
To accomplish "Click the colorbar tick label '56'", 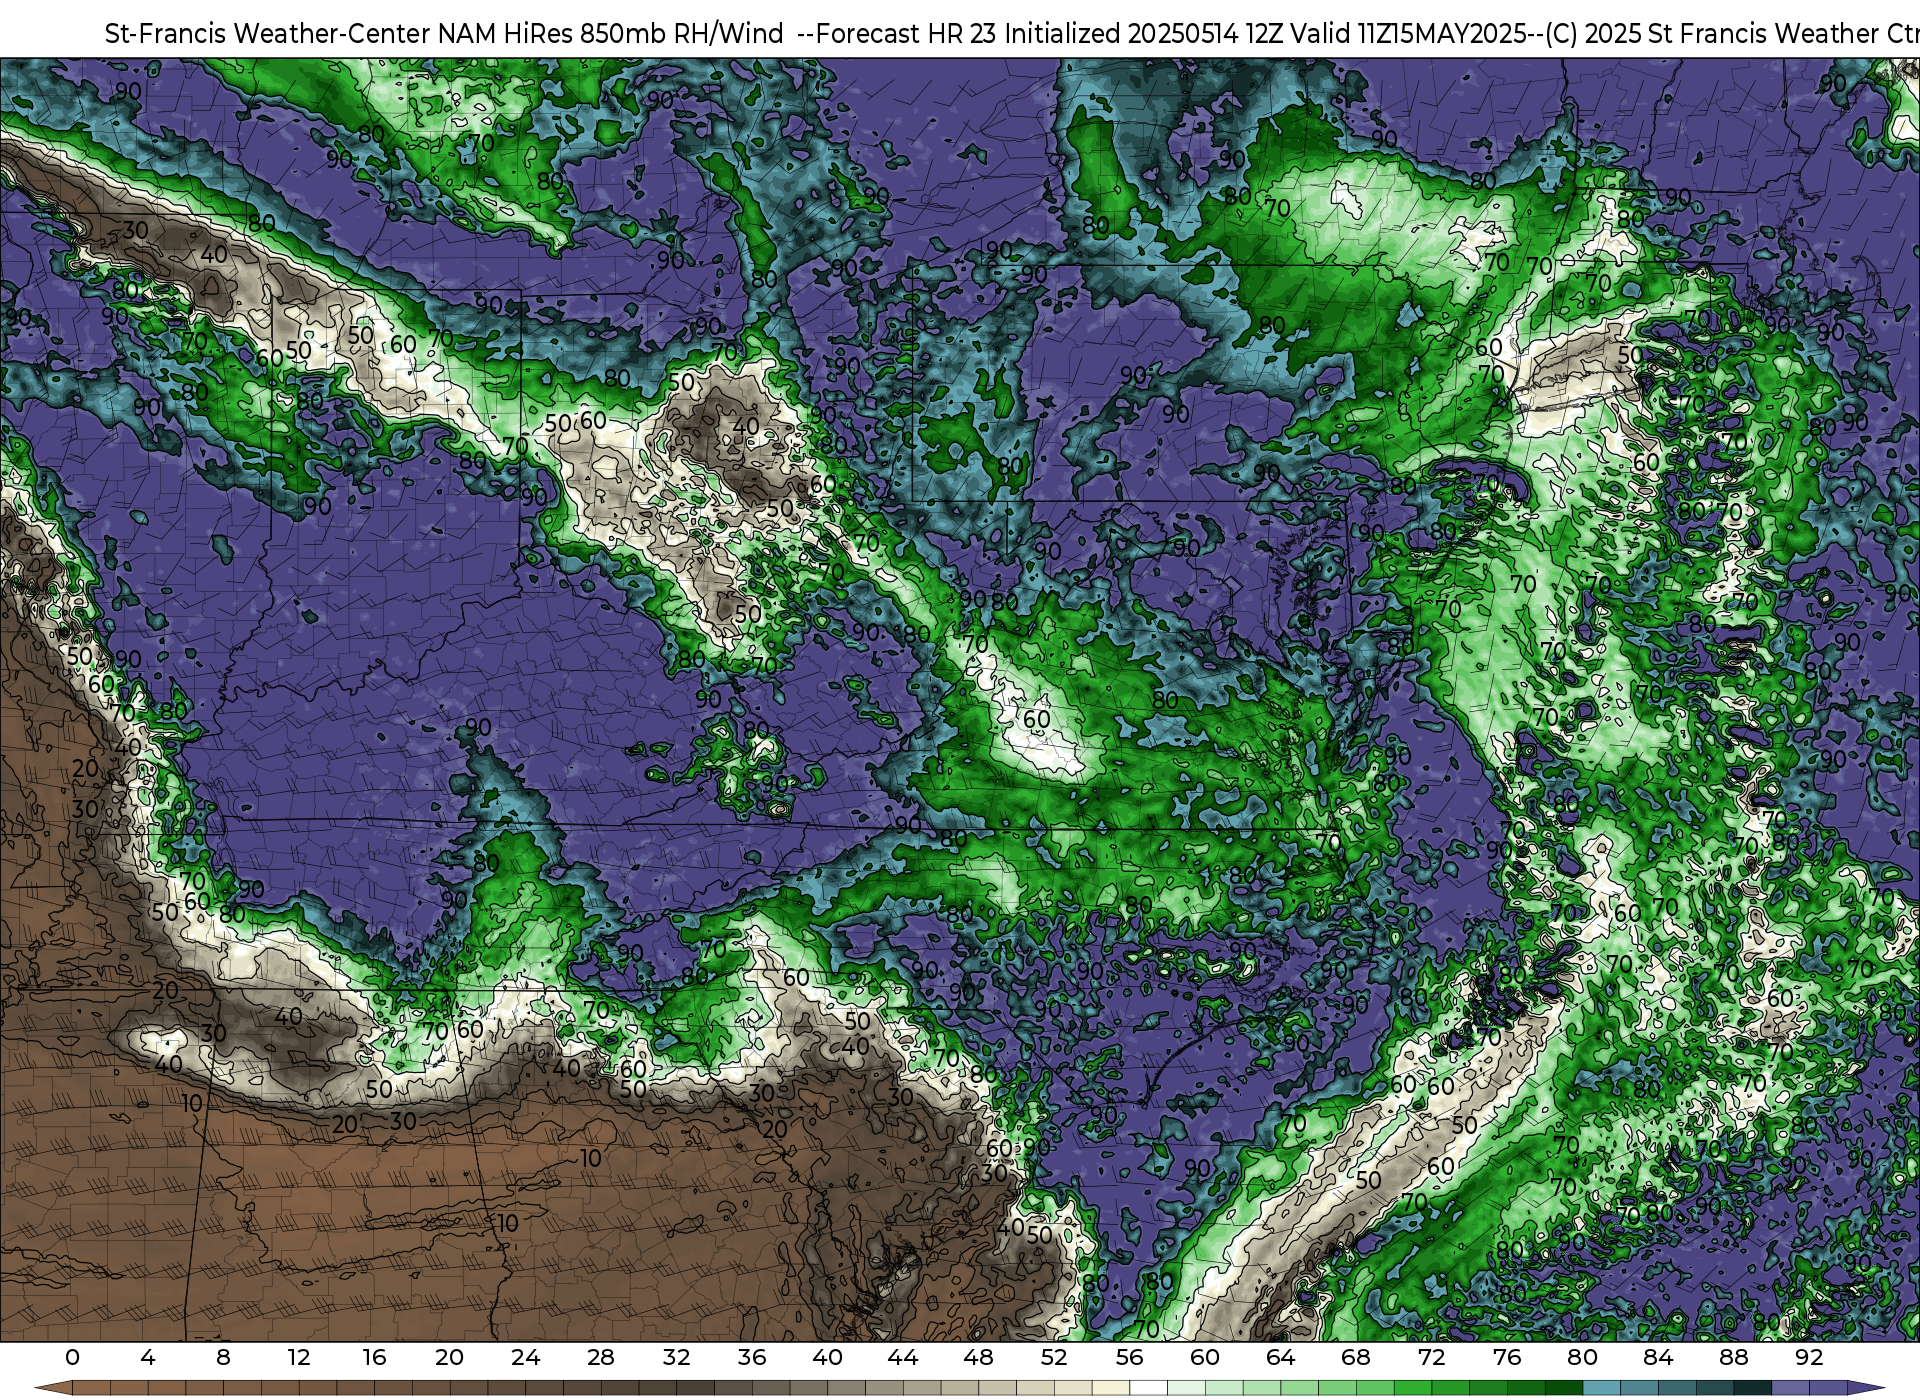I will tap(1129, 1357).
